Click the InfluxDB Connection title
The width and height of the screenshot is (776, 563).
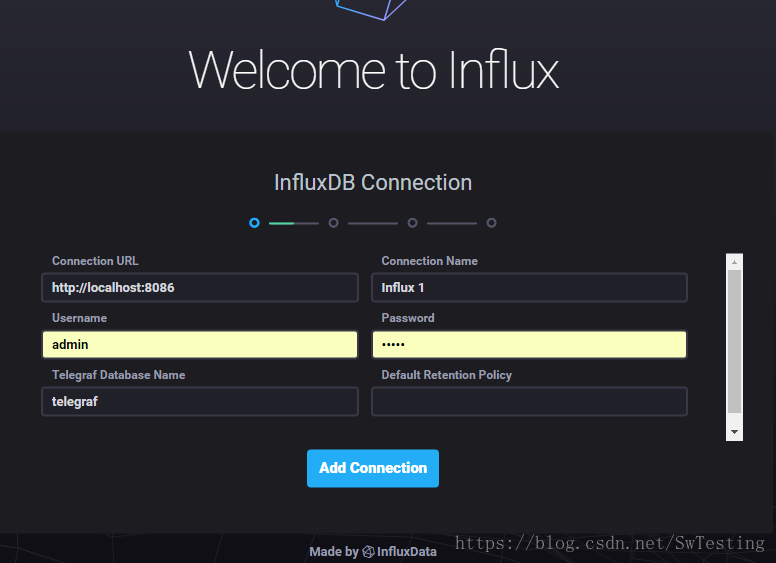click(x=373, y=183)
